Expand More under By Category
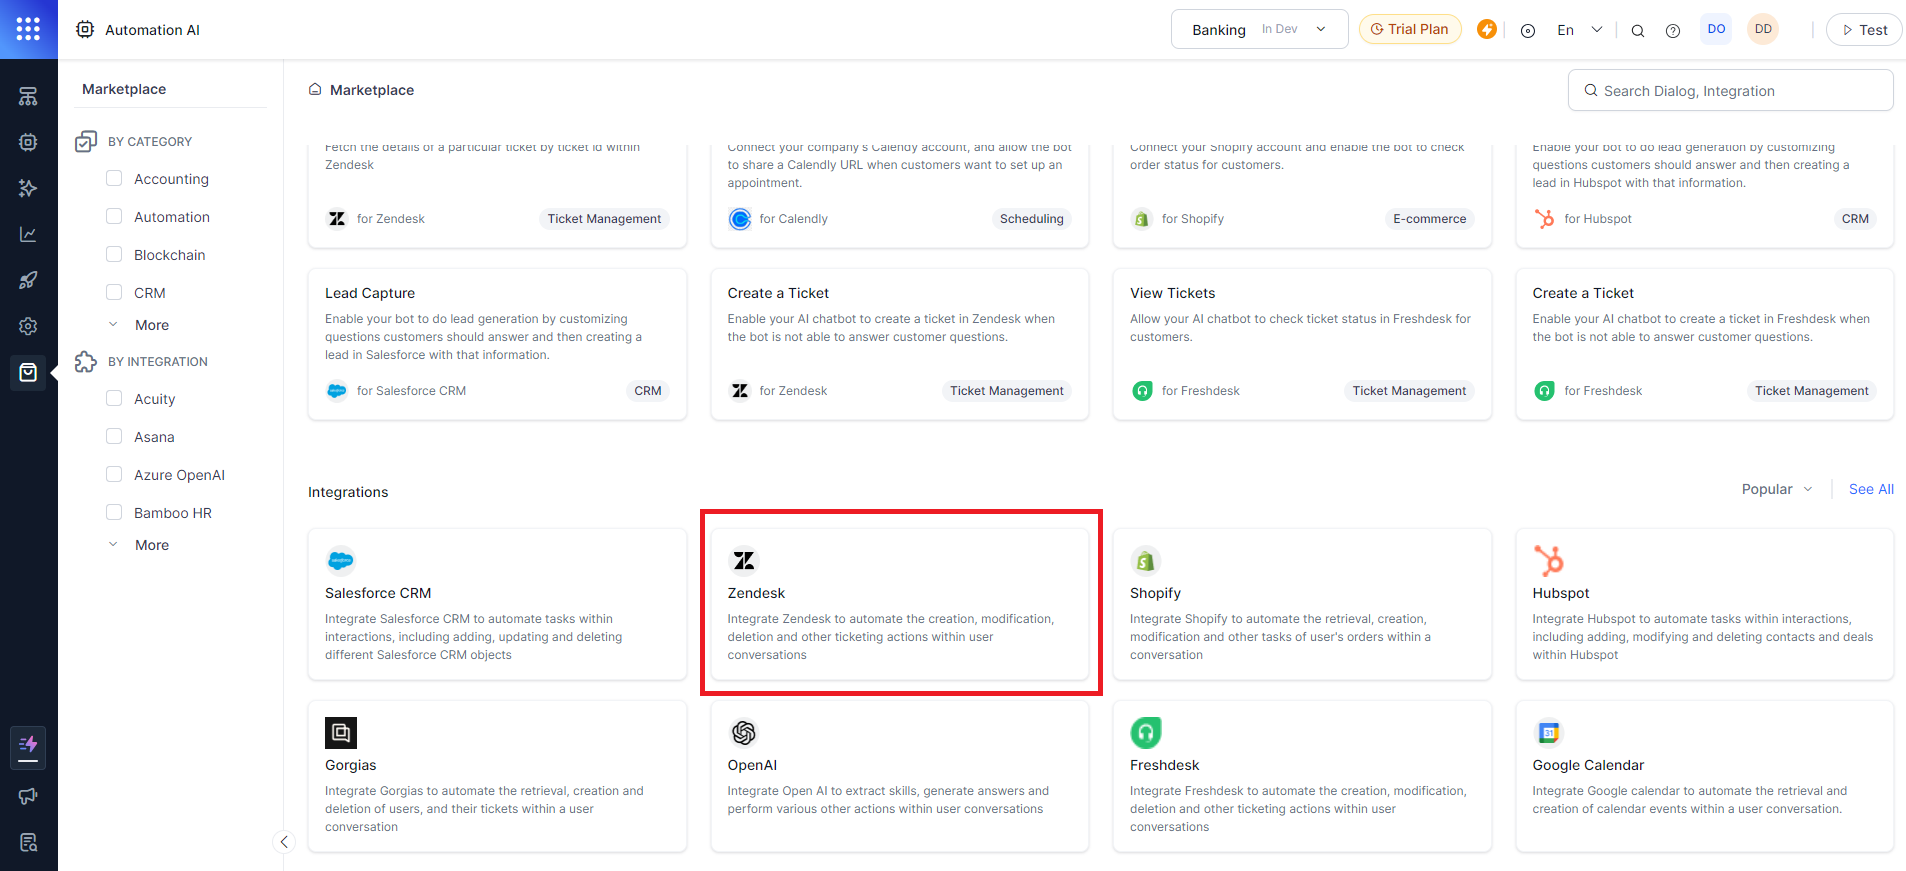The width and height of the screenshot is (1906, 871). coord(151,325)
